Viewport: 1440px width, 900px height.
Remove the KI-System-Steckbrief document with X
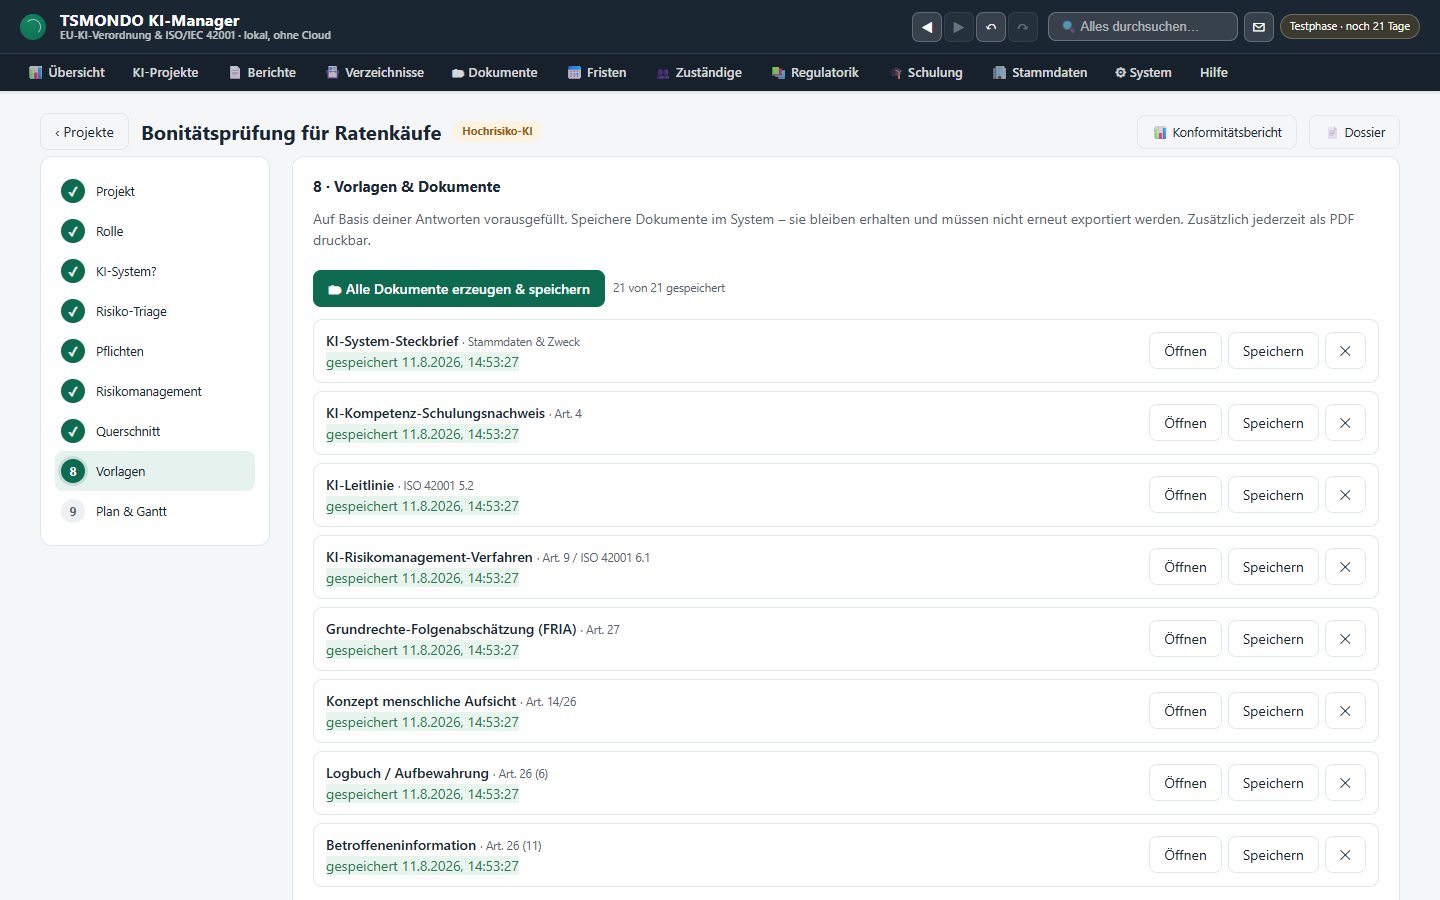[1345, 351]
